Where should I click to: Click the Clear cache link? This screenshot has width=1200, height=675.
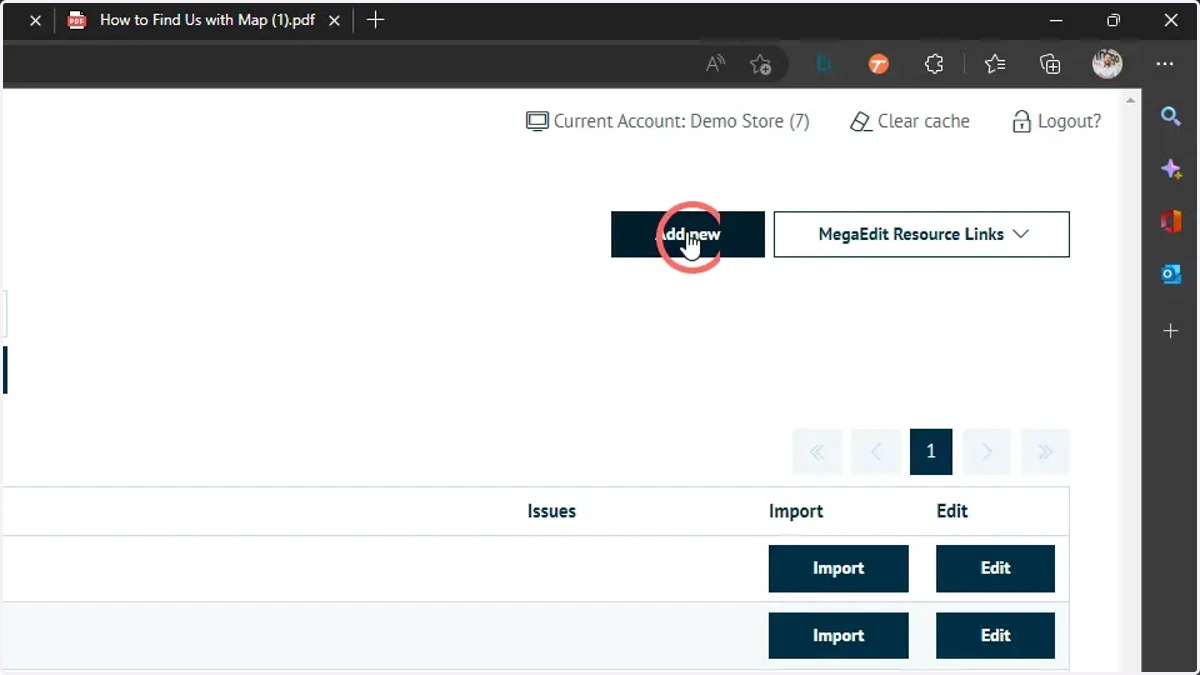click(910, 121)
